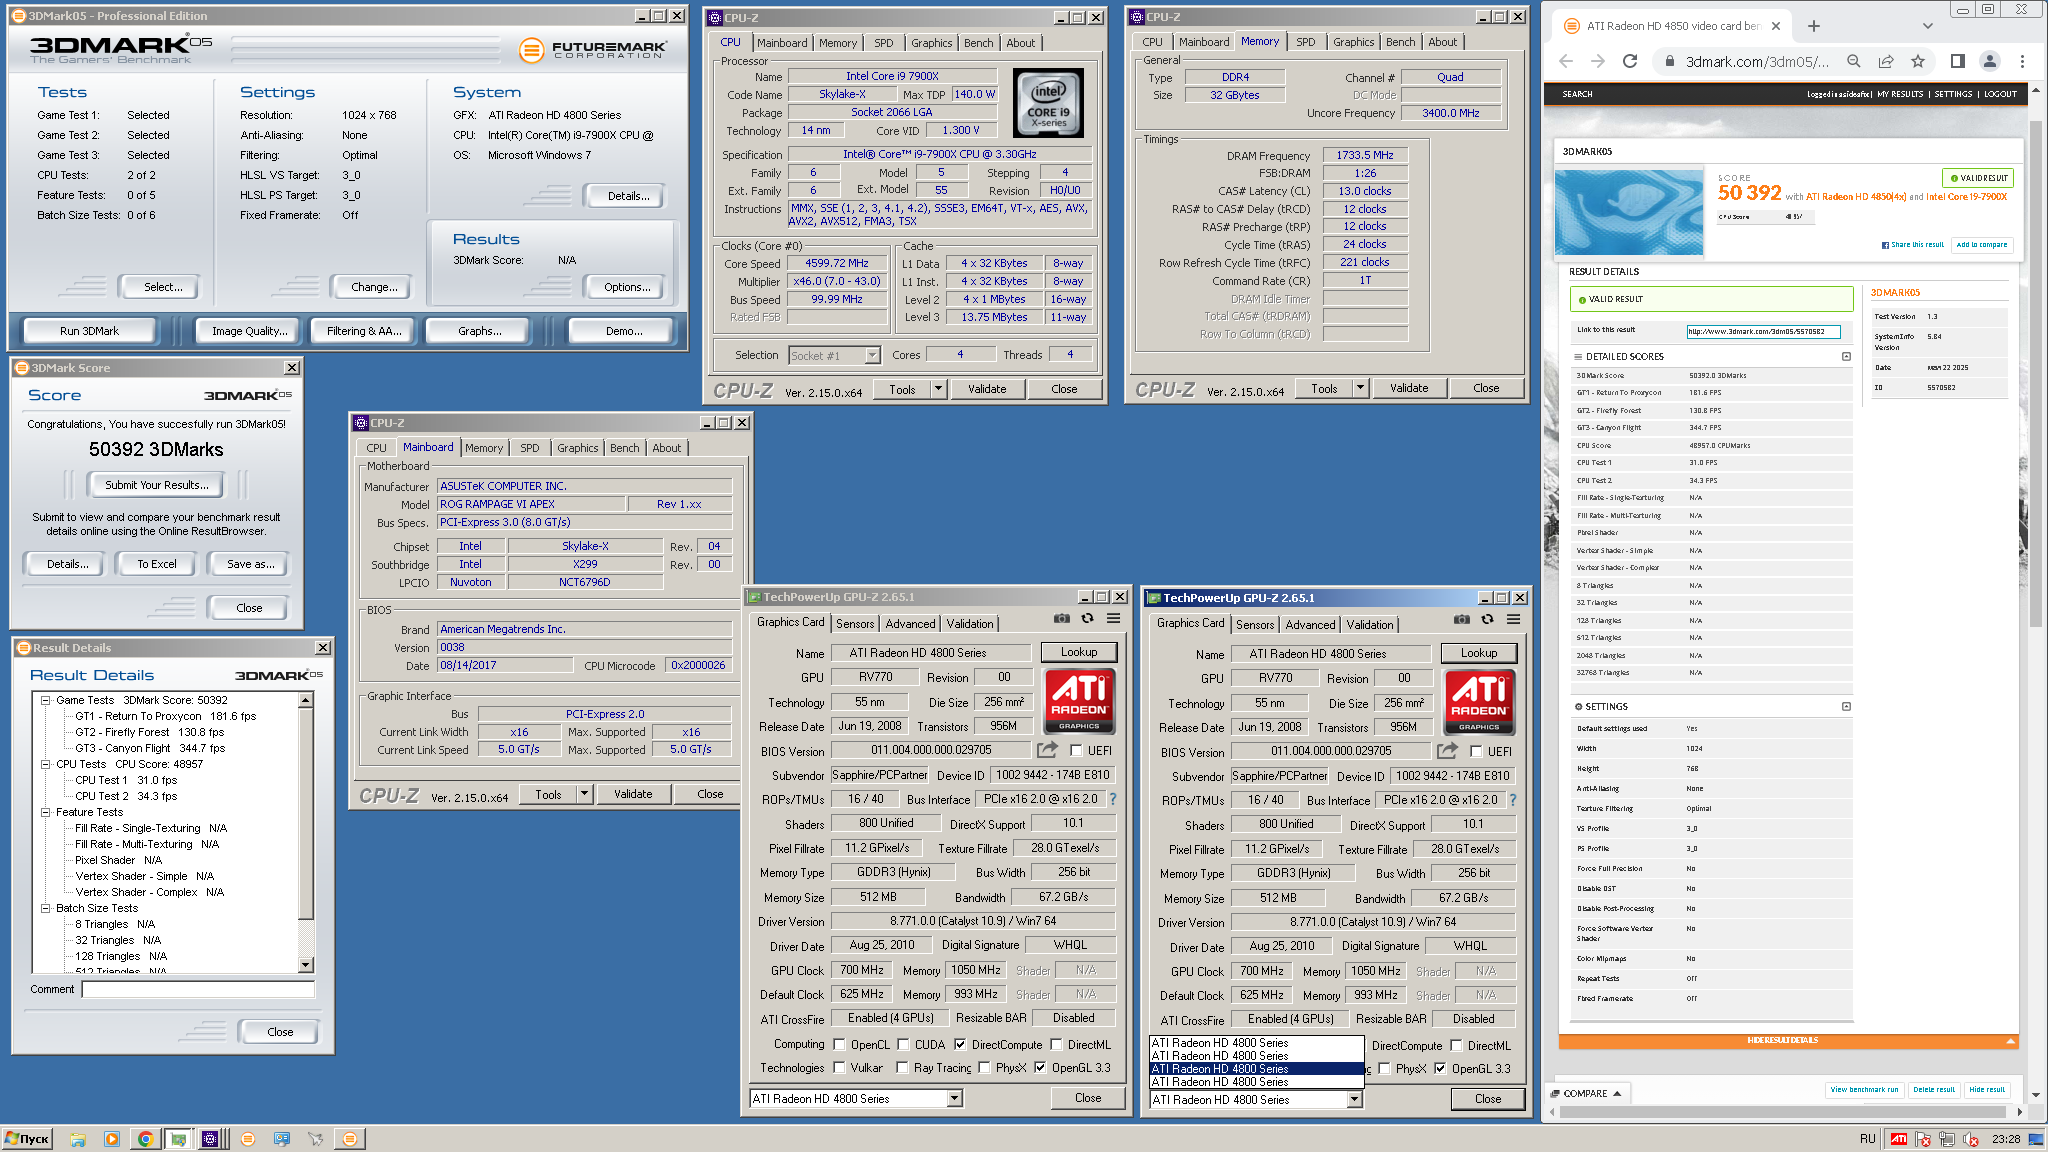Open the Tools dropdown arrow in CPU-Z CPU window

tap(938, 389)
